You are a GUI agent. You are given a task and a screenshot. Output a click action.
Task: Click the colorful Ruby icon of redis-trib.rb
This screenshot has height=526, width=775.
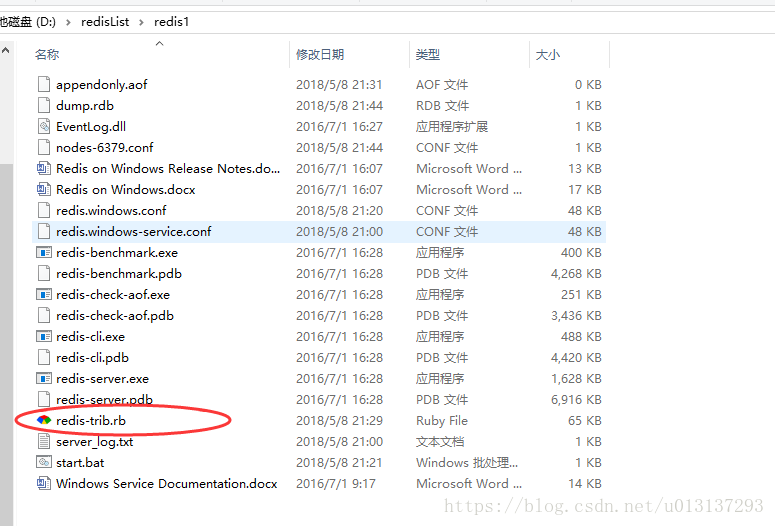44,420
